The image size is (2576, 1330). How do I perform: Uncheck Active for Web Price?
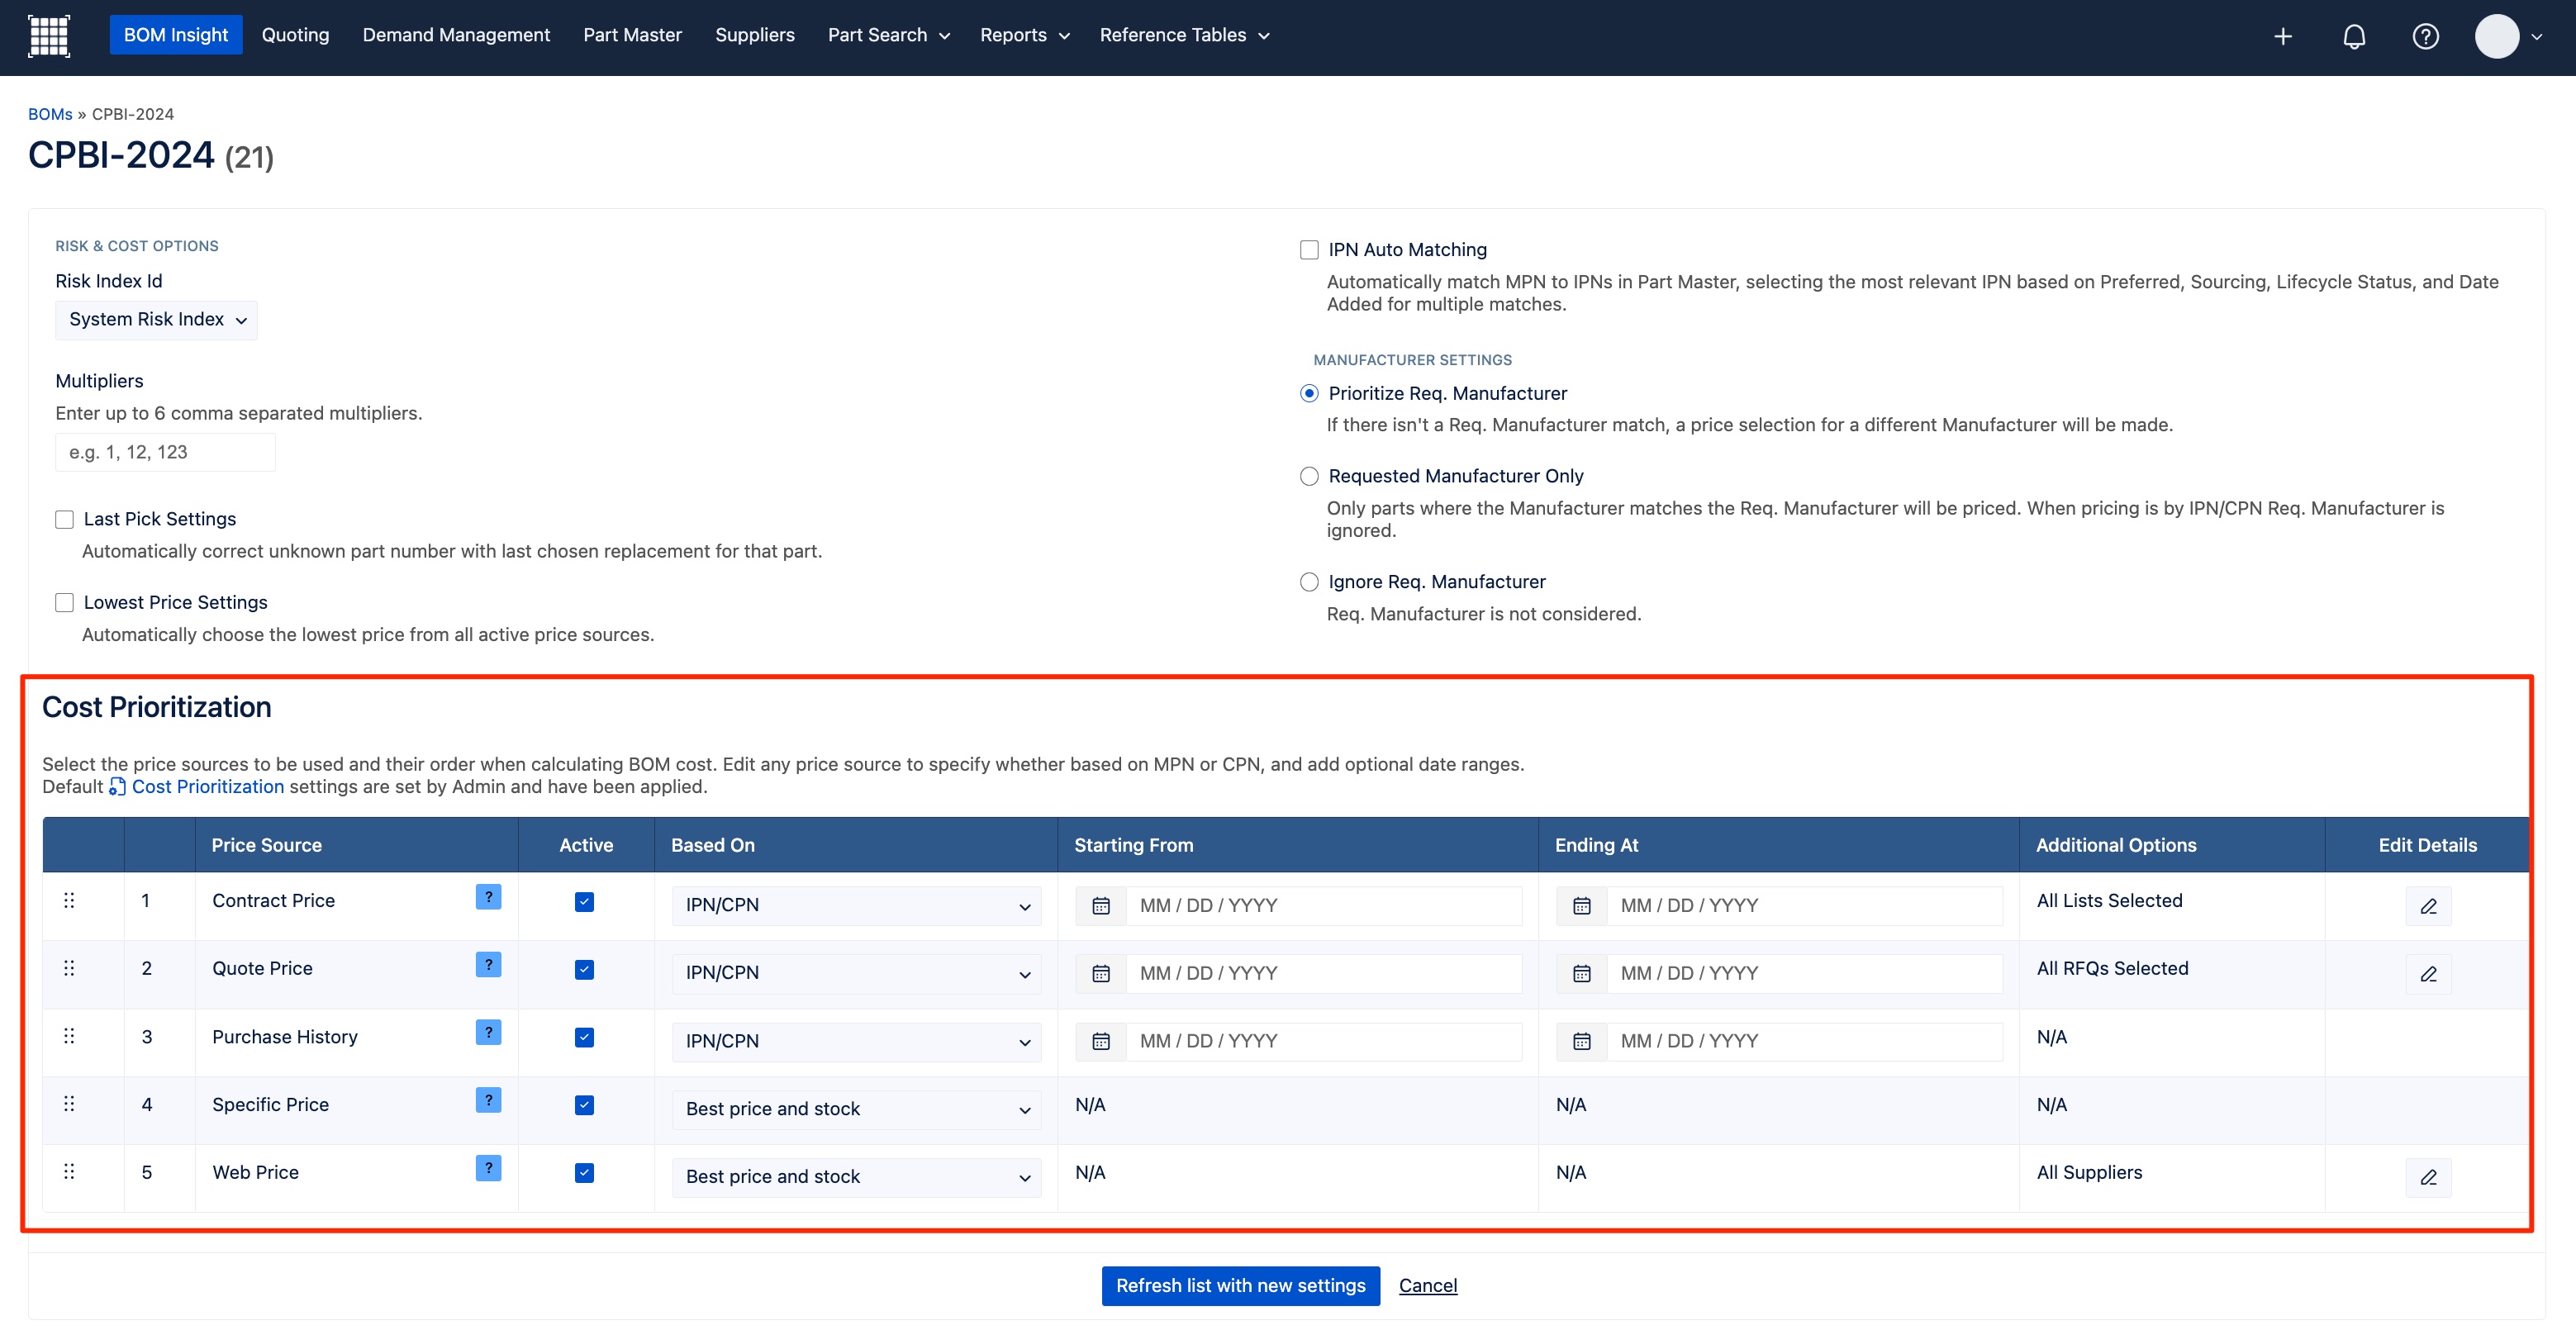585,1173
